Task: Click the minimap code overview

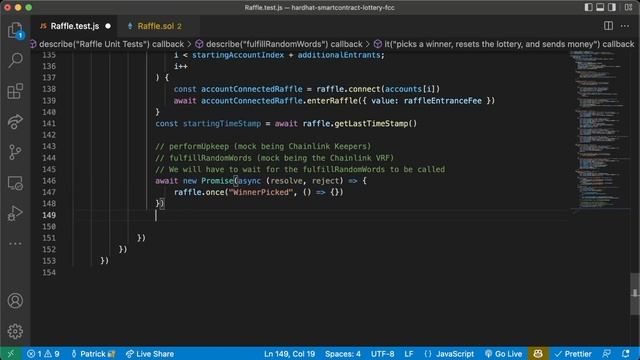Action: (x=599, y=131)
